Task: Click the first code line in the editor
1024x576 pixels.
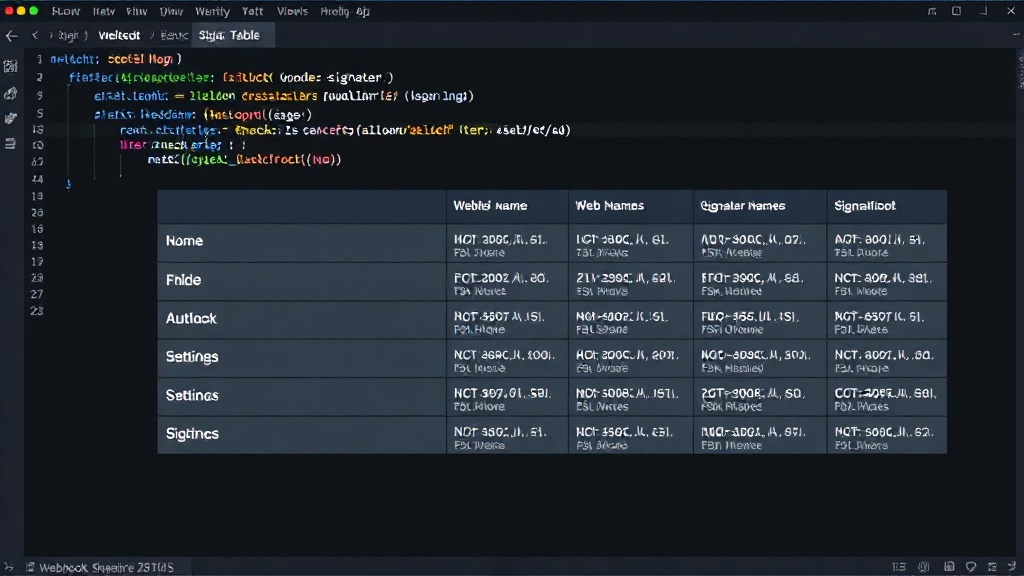Action: (116, 59)
